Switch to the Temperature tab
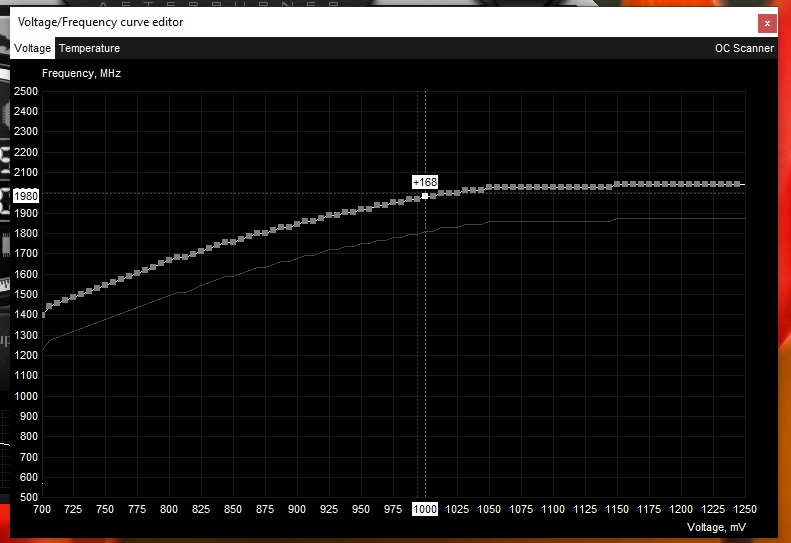The height and width of the screenshot is (543, 791). (89, 48)
